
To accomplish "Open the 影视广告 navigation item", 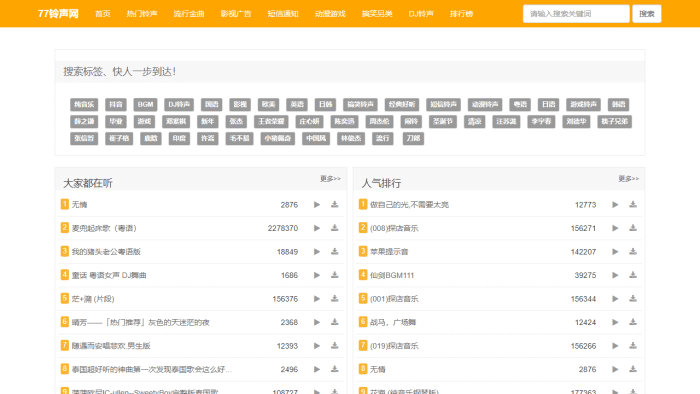I will 236,14.
